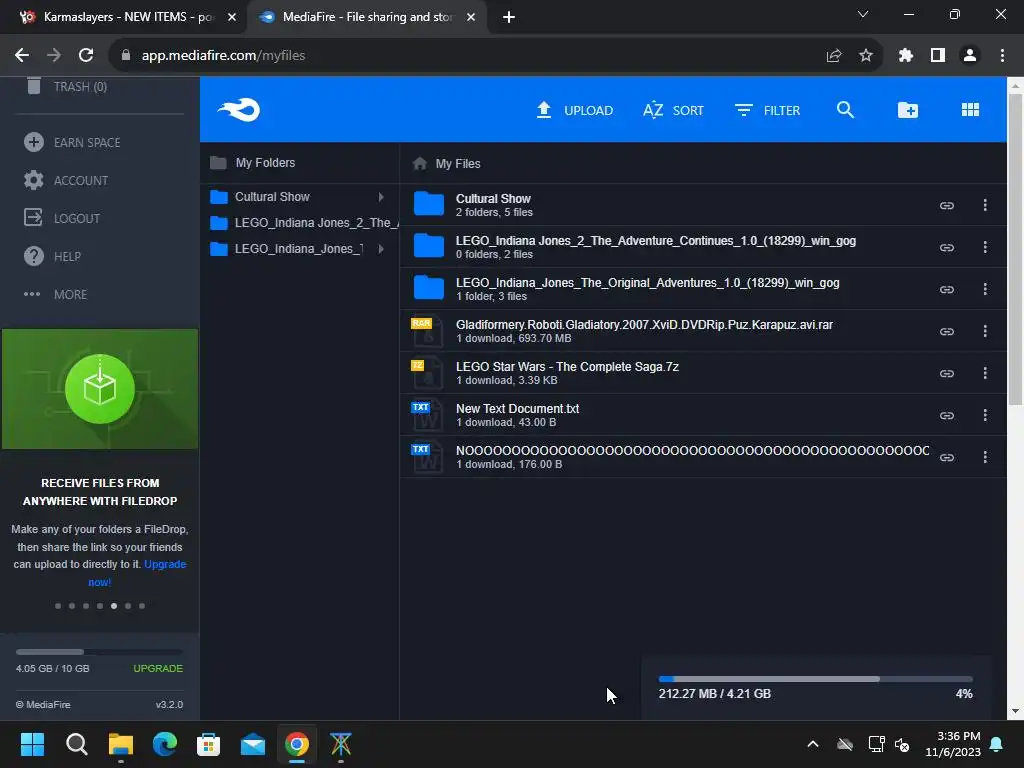Reload the MediaFire page
The height and width of the screenshot is (768, 1024).
[86, 56]
